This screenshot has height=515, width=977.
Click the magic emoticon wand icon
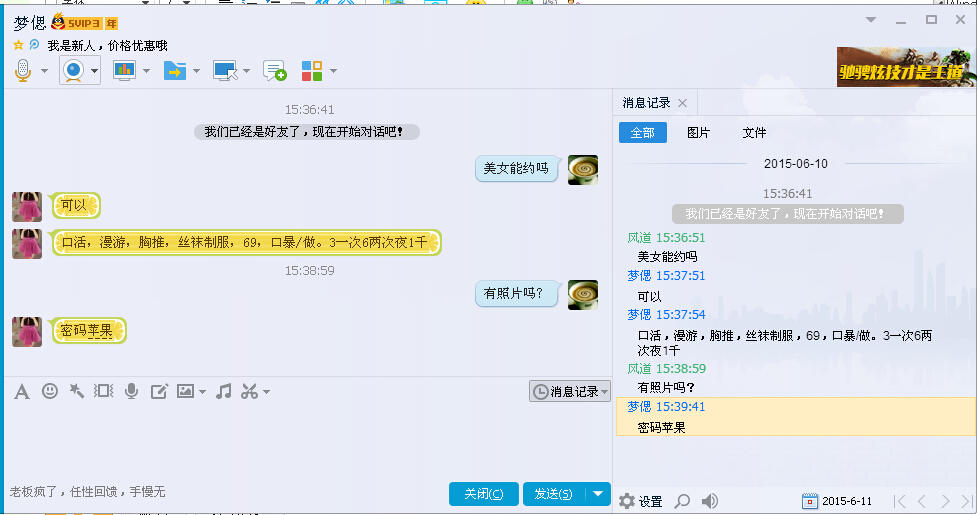[x=77, y=391]
